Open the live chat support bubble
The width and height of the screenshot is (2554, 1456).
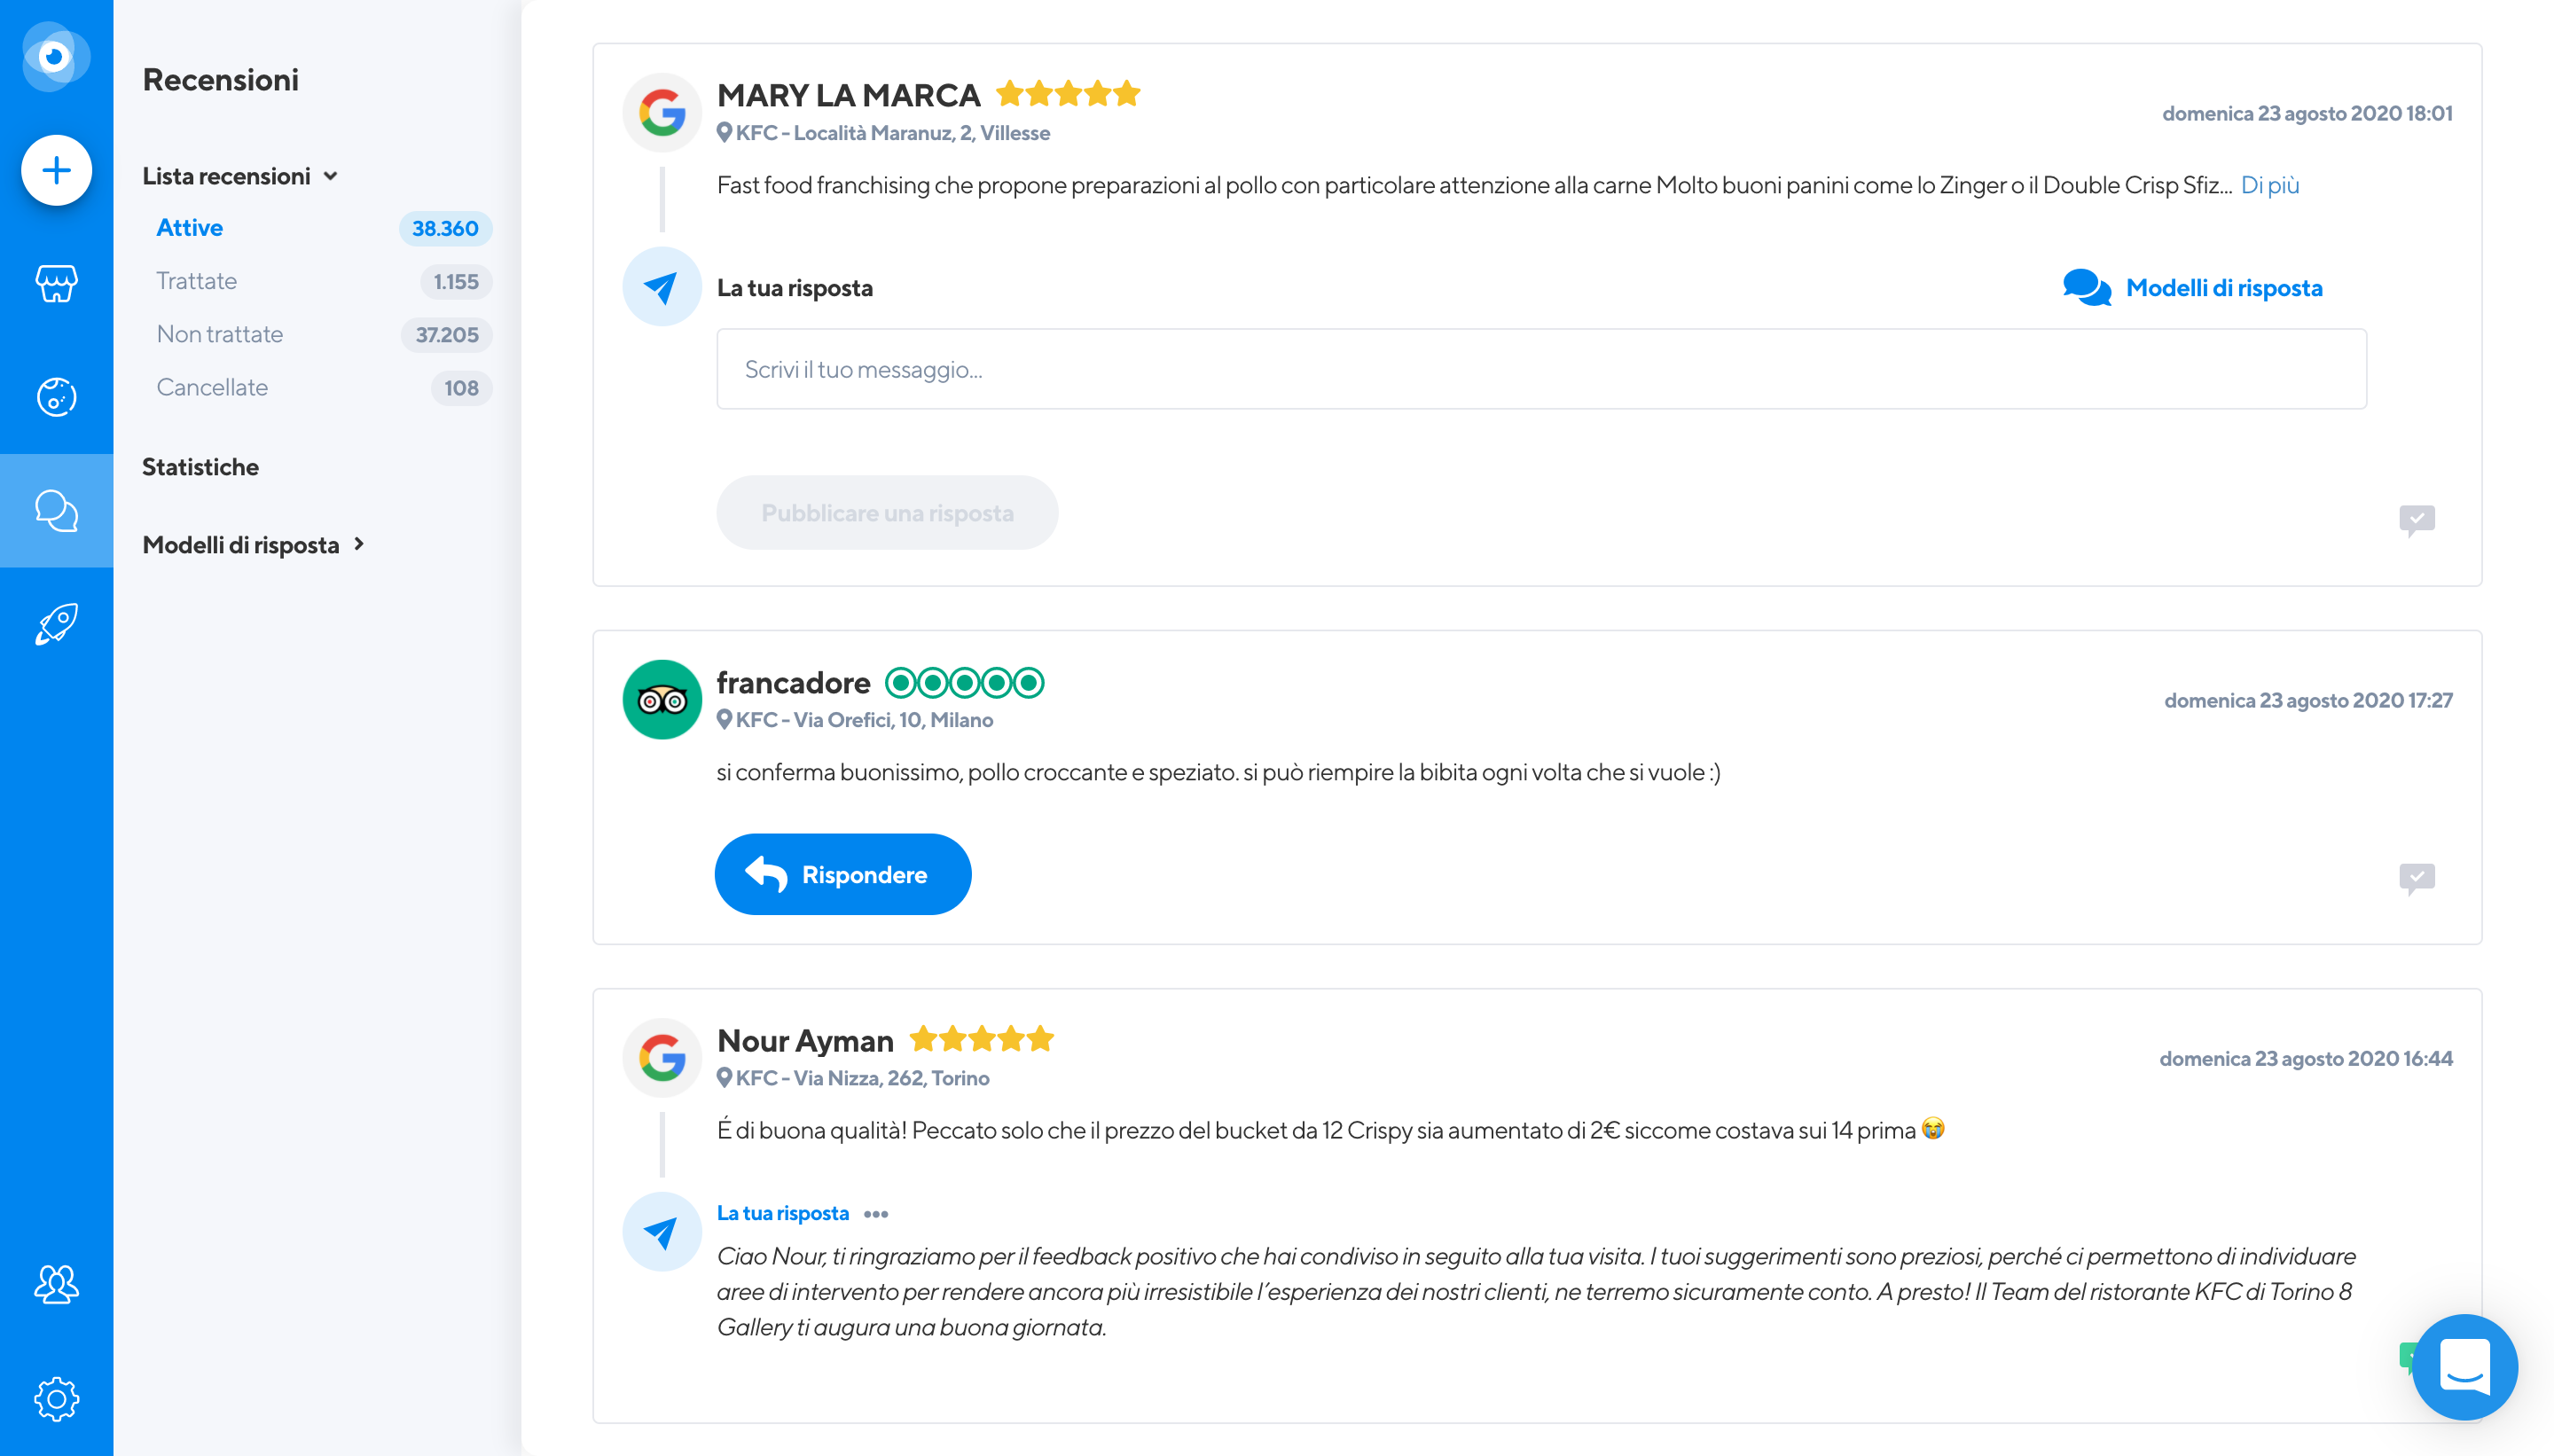point(2464,1367)
